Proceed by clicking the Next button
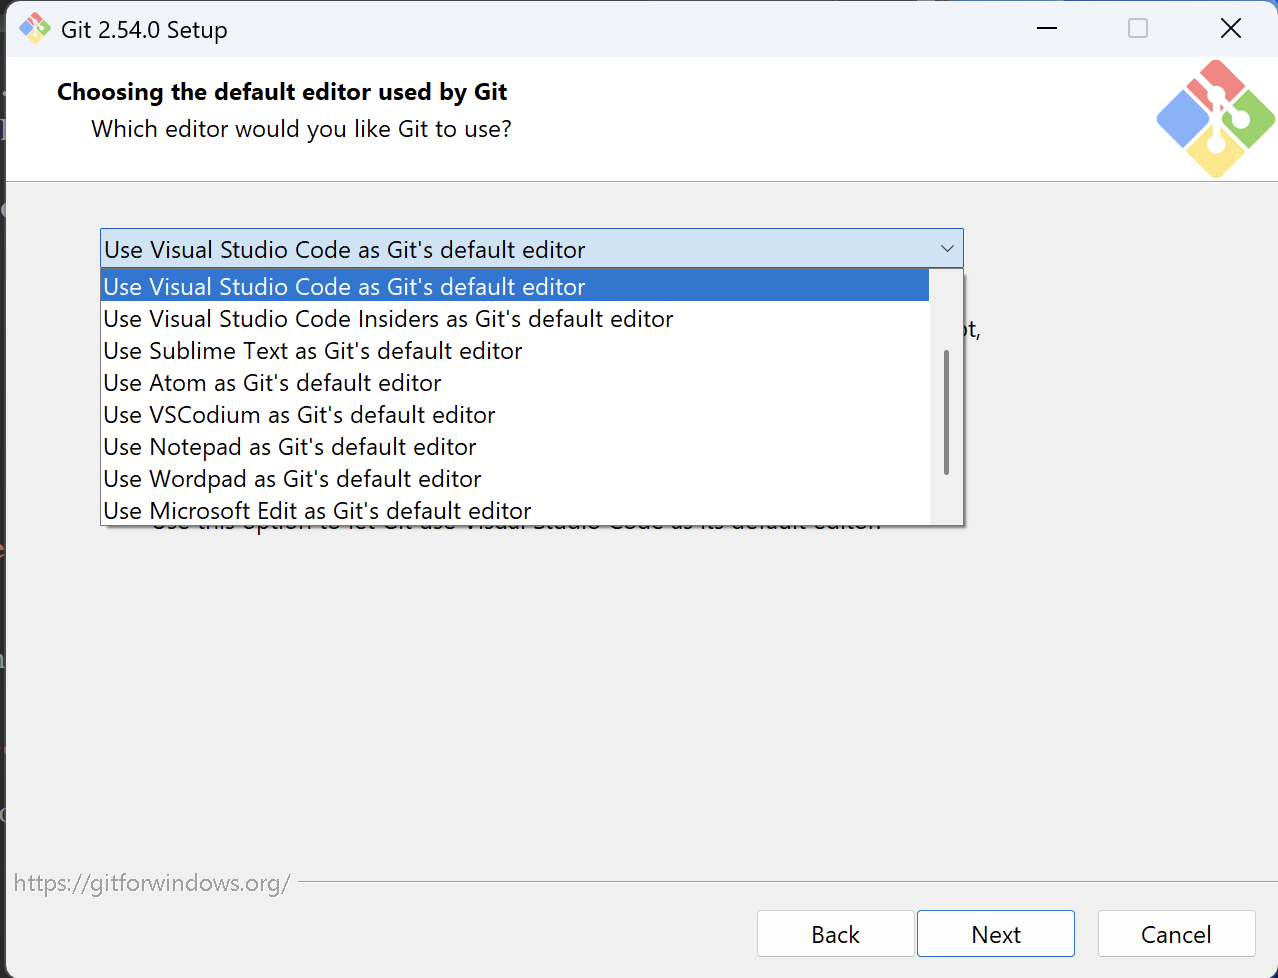1278x978 pixels. coord(995,933)
